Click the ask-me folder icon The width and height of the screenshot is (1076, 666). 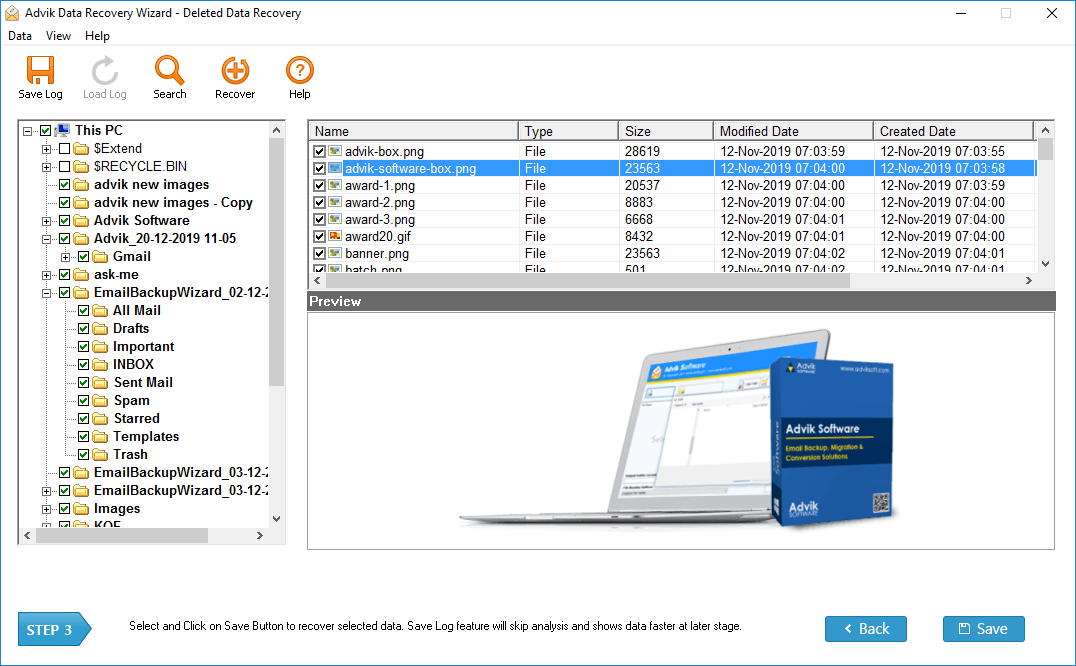point(82,275)
